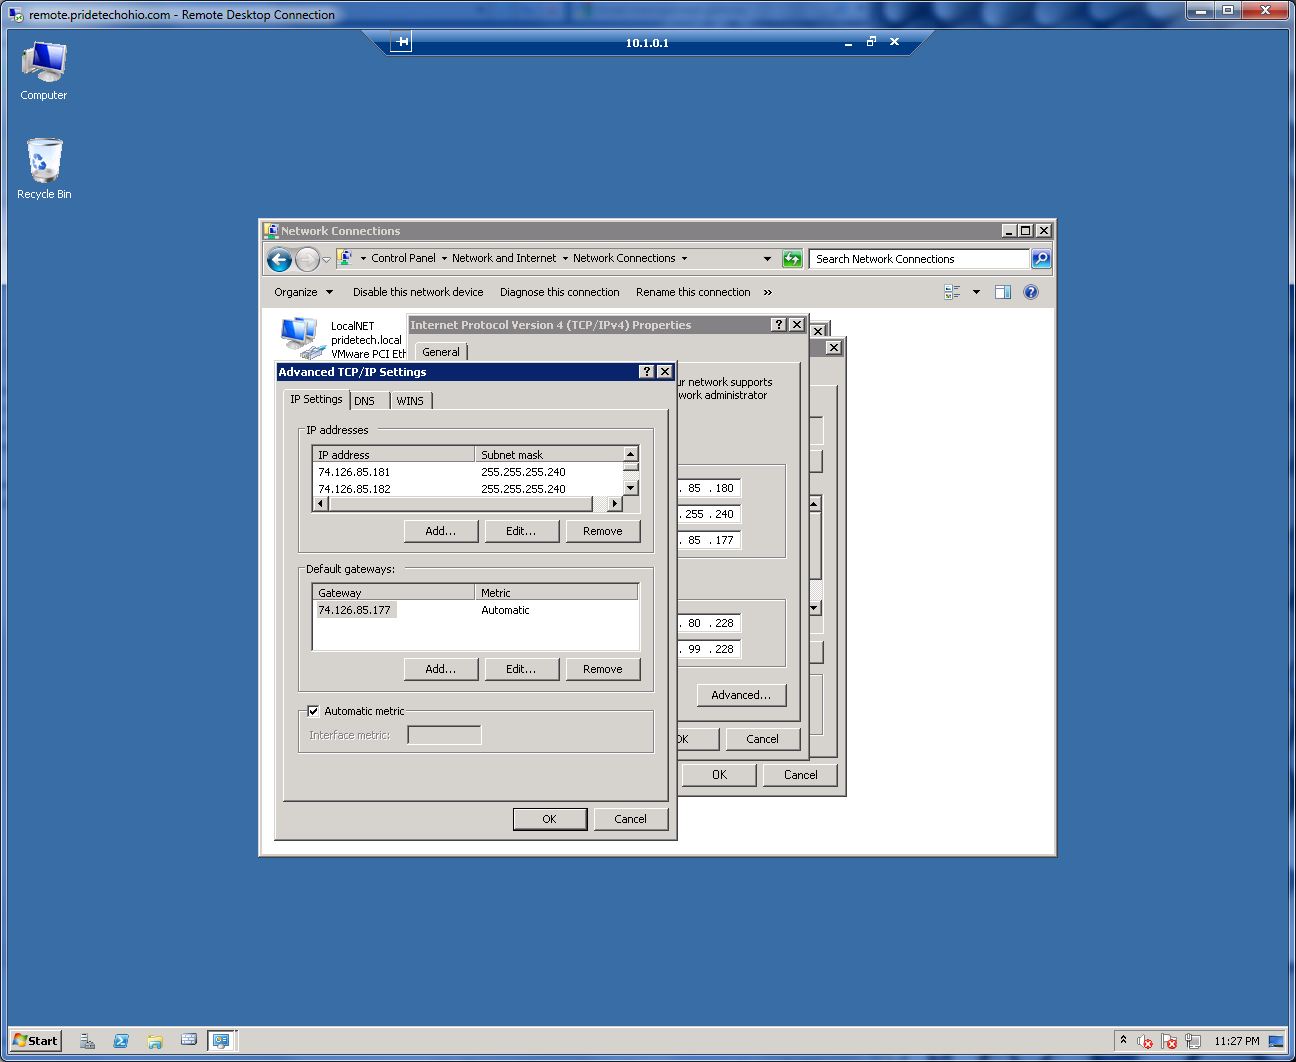The height and width of the screenshot is (1062, 1296).
Task: Select IP address 74.126.85.181 row
Action: tap(468, 472)
